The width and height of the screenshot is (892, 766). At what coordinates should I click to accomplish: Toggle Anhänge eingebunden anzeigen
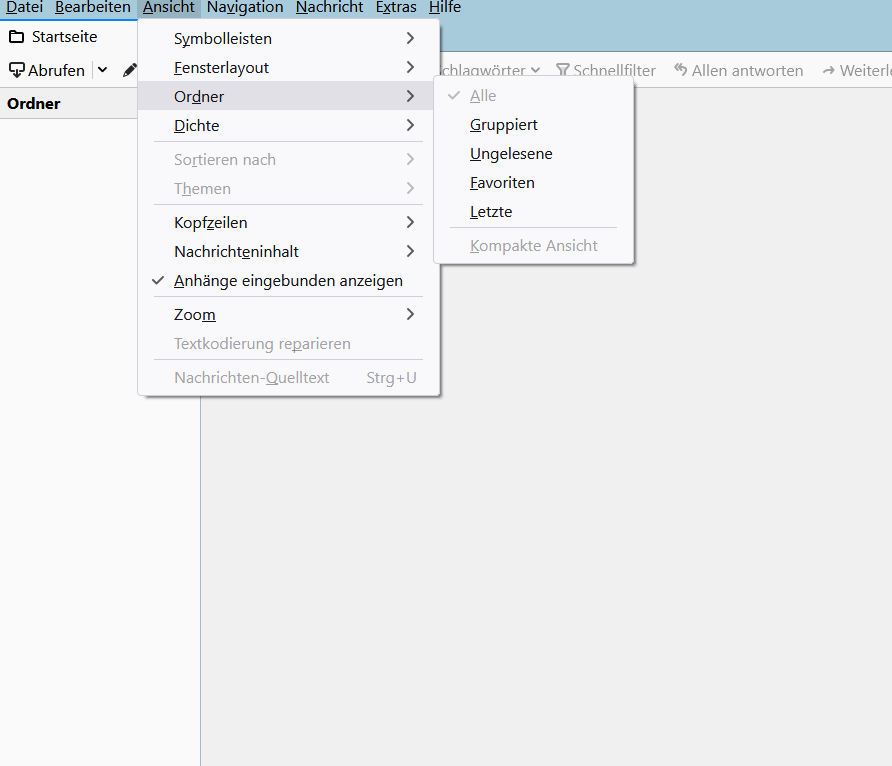288,281
